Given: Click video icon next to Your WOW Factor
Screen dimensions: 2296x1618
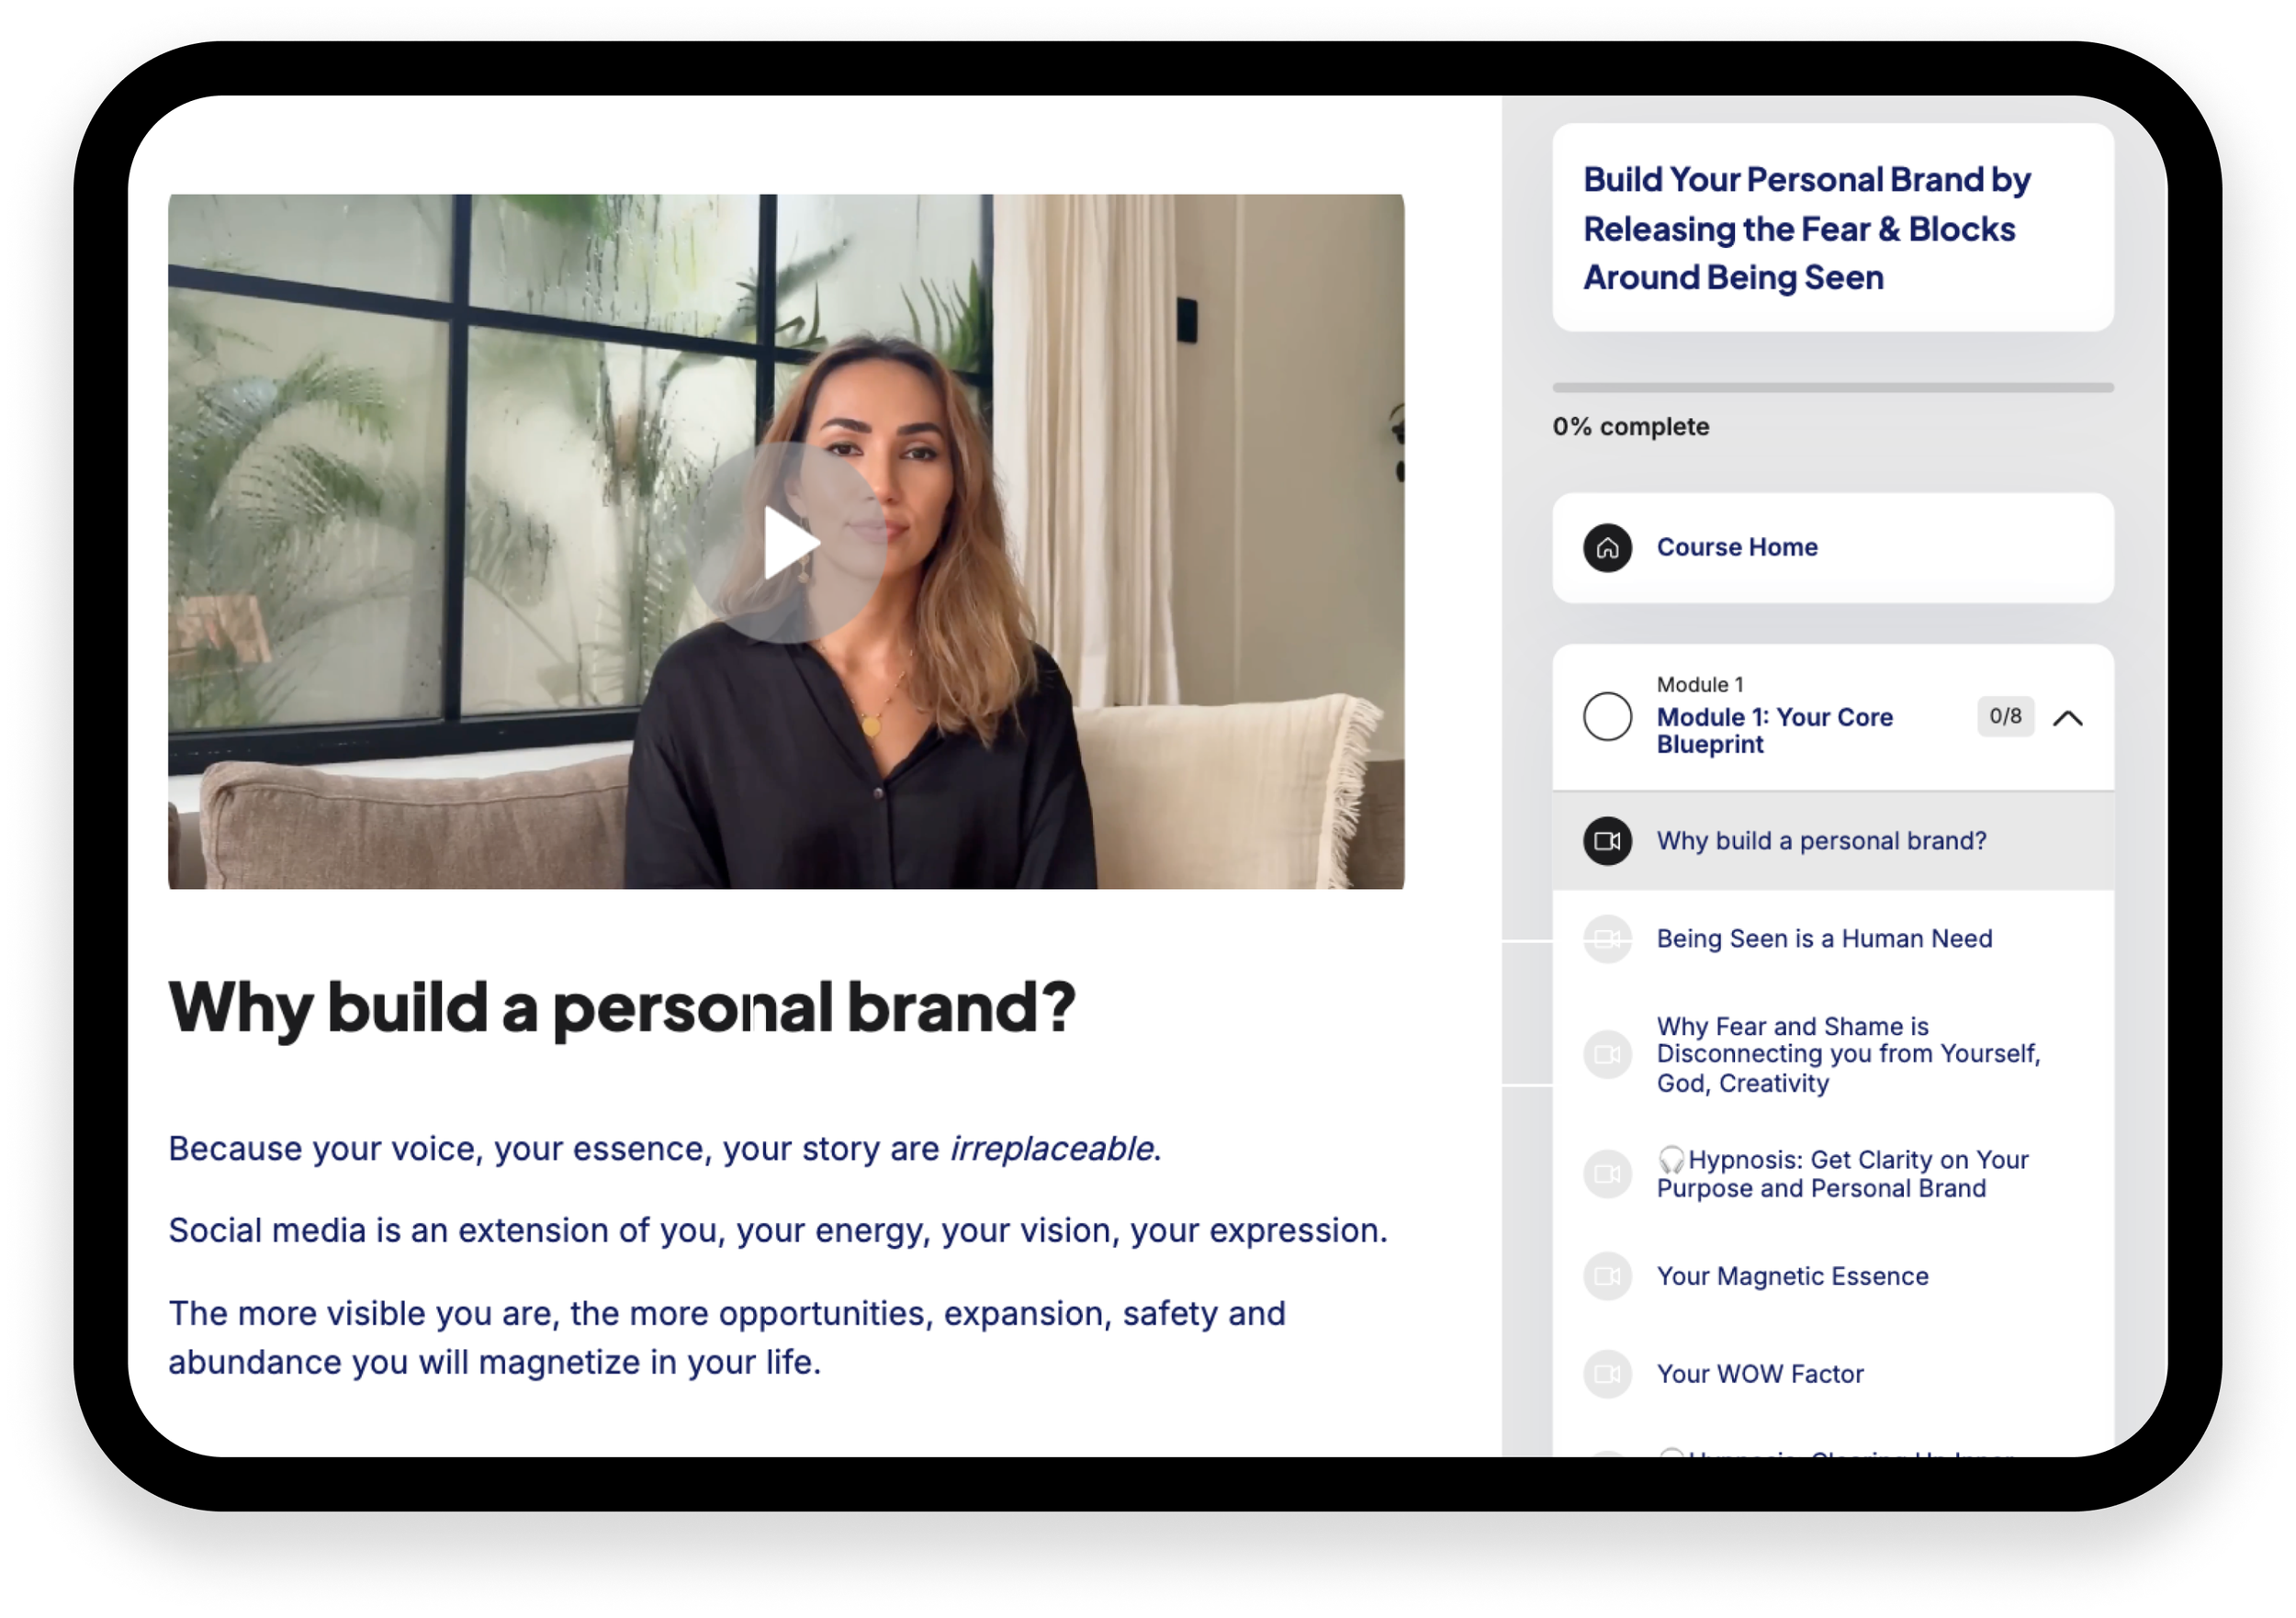Looking at the screenshot, I should click(x=1608, y=1375).
